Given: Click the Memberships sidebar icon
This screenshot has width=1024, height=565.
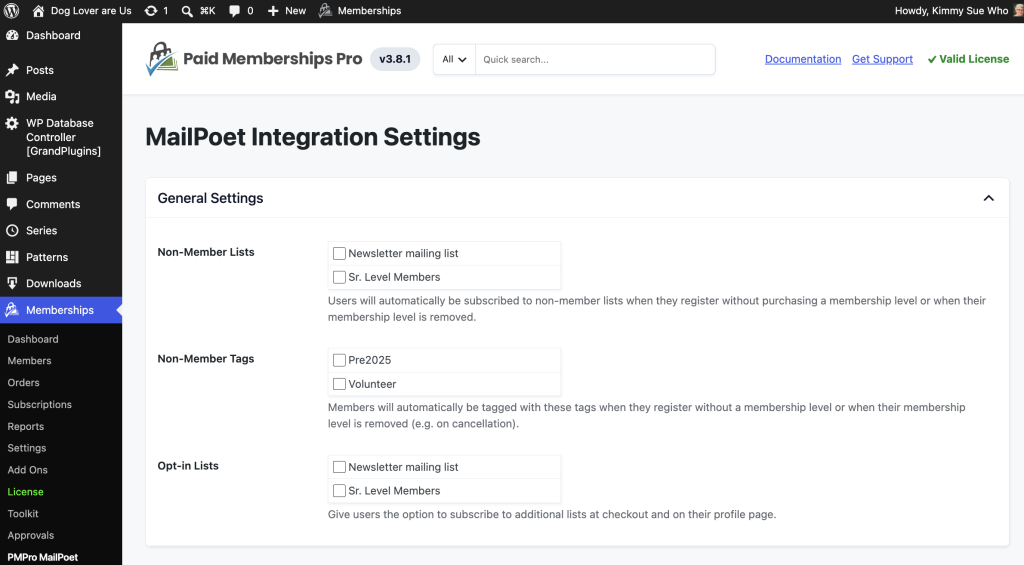Looking at the screenshot, I should click(12, 310).
